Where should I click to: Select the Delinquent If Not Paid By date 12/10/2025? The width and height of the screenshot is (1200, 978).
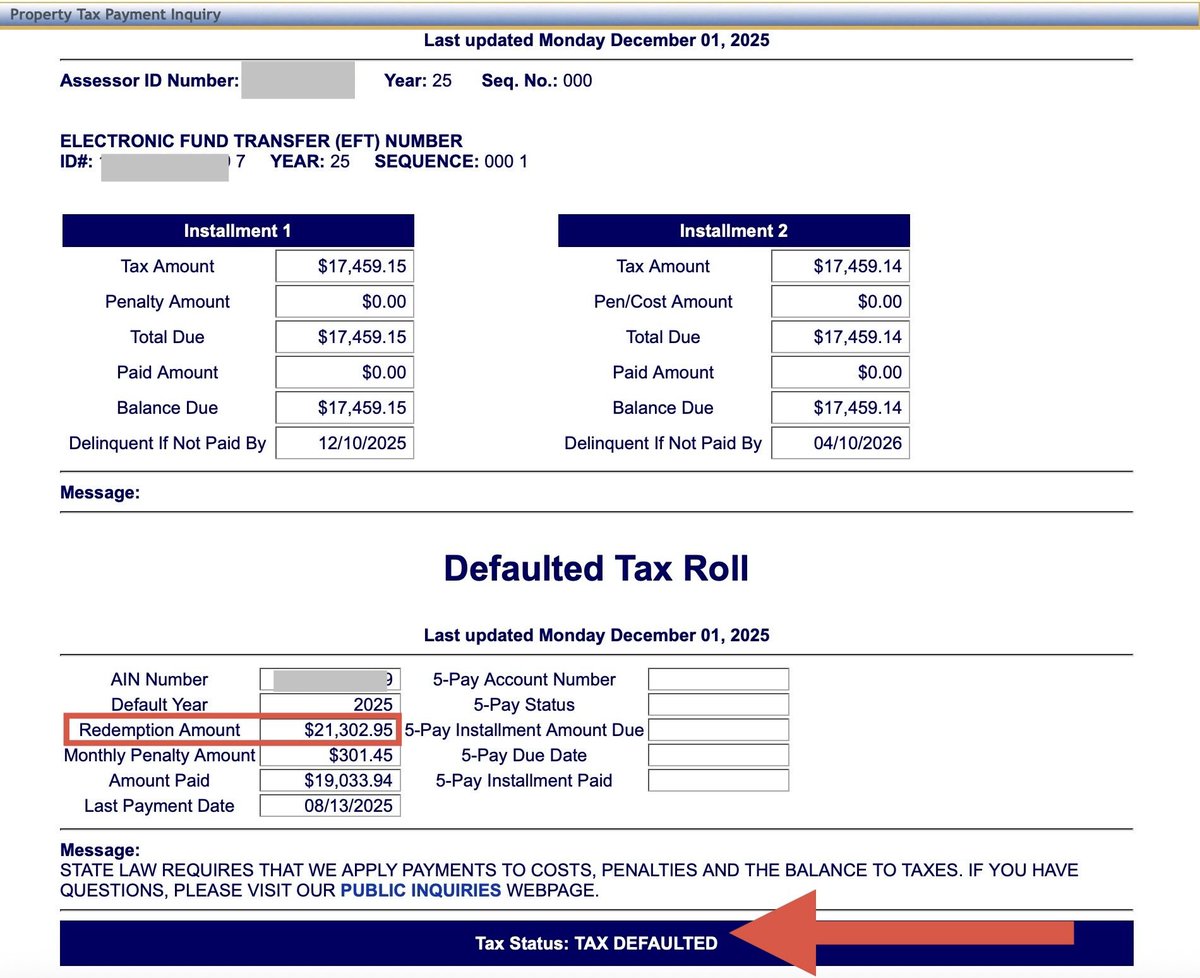pos(344,442)
